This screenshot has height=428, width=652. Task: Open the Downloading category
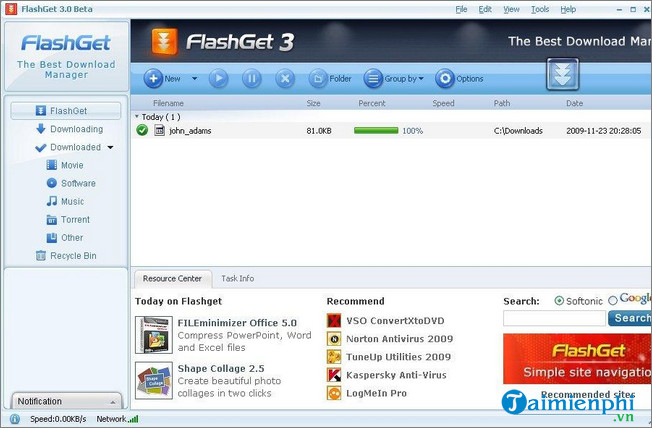[69, 129]
